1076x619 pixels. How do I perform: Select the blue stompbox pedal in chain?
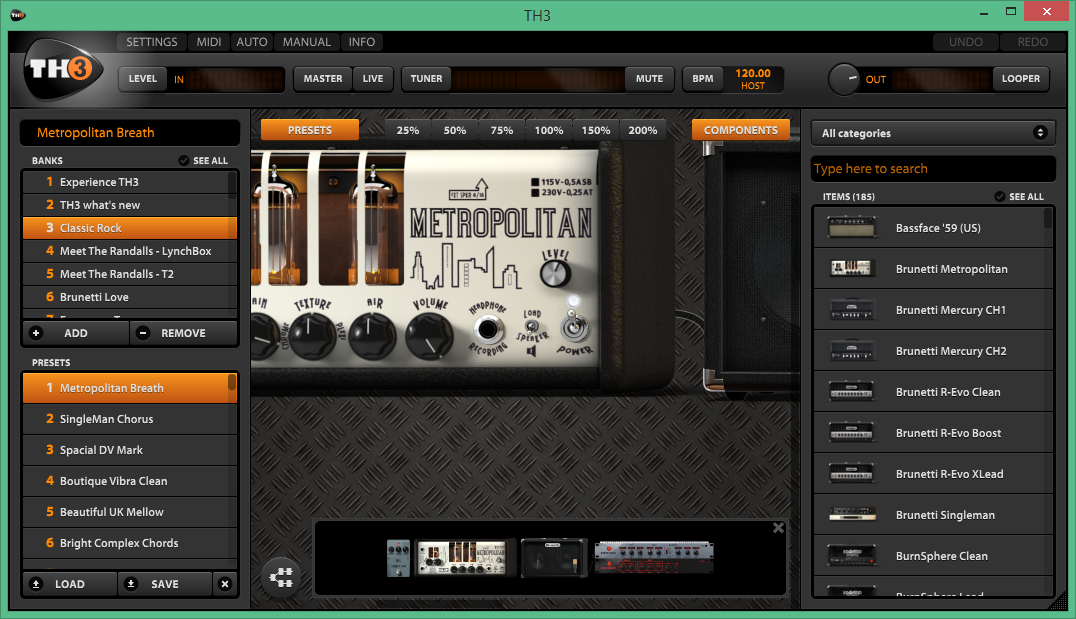tap(398, 557)
